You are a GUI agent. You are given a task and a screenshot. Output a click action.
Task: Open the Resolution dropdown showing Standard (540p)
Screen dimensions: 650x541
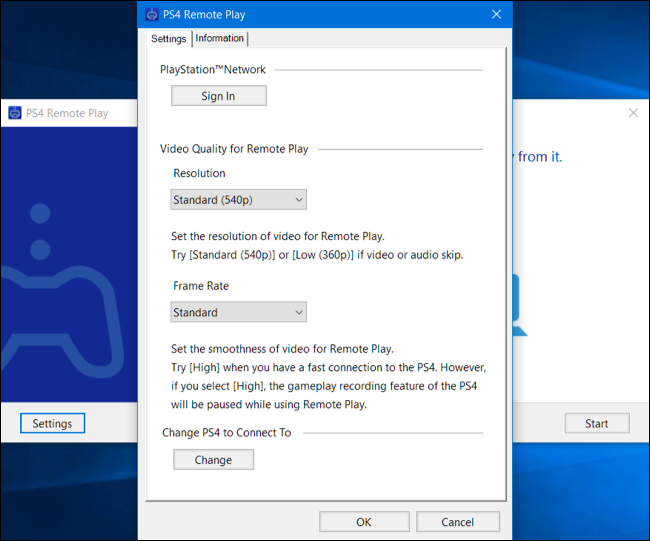pos(238,200)
